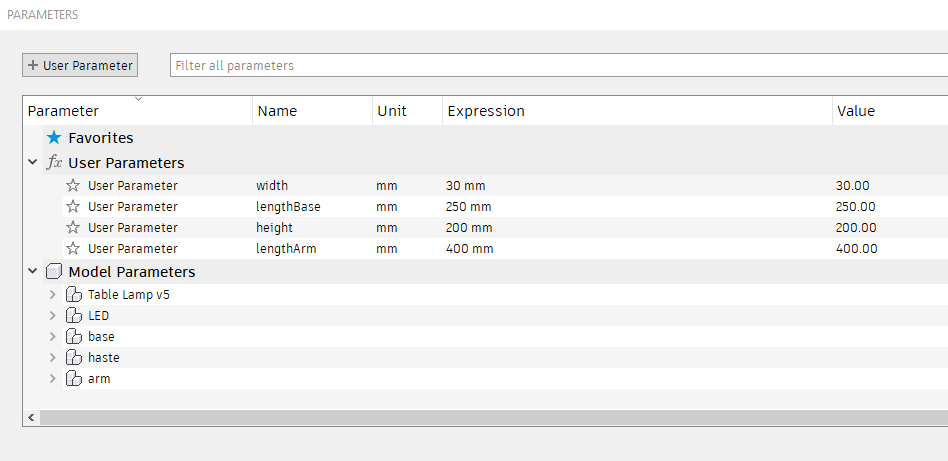Edit the height expression 200 mm
This screenshot has width=948, height=461.
469,228
